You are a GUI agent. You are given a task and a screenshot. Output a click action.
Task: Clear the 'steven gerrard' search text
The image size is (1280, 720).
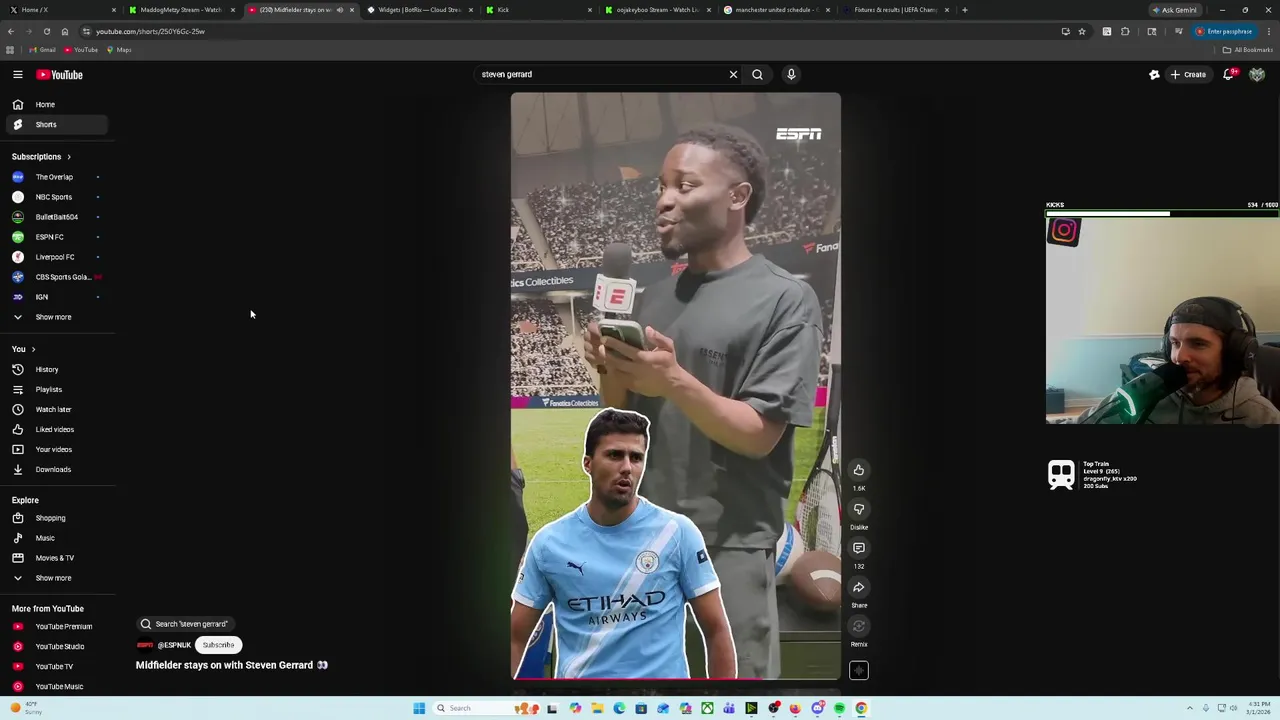[x=733, y=74]
